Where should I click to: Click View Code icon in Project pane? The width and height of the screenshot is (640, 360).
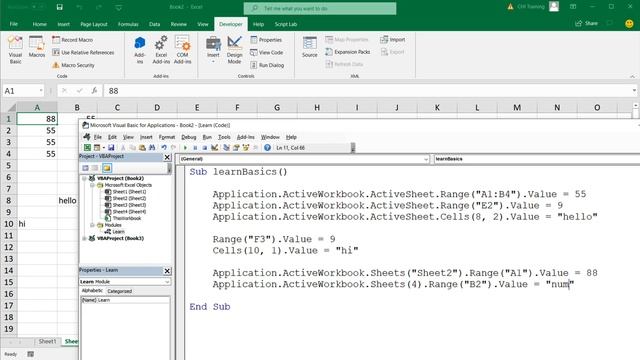86,168
